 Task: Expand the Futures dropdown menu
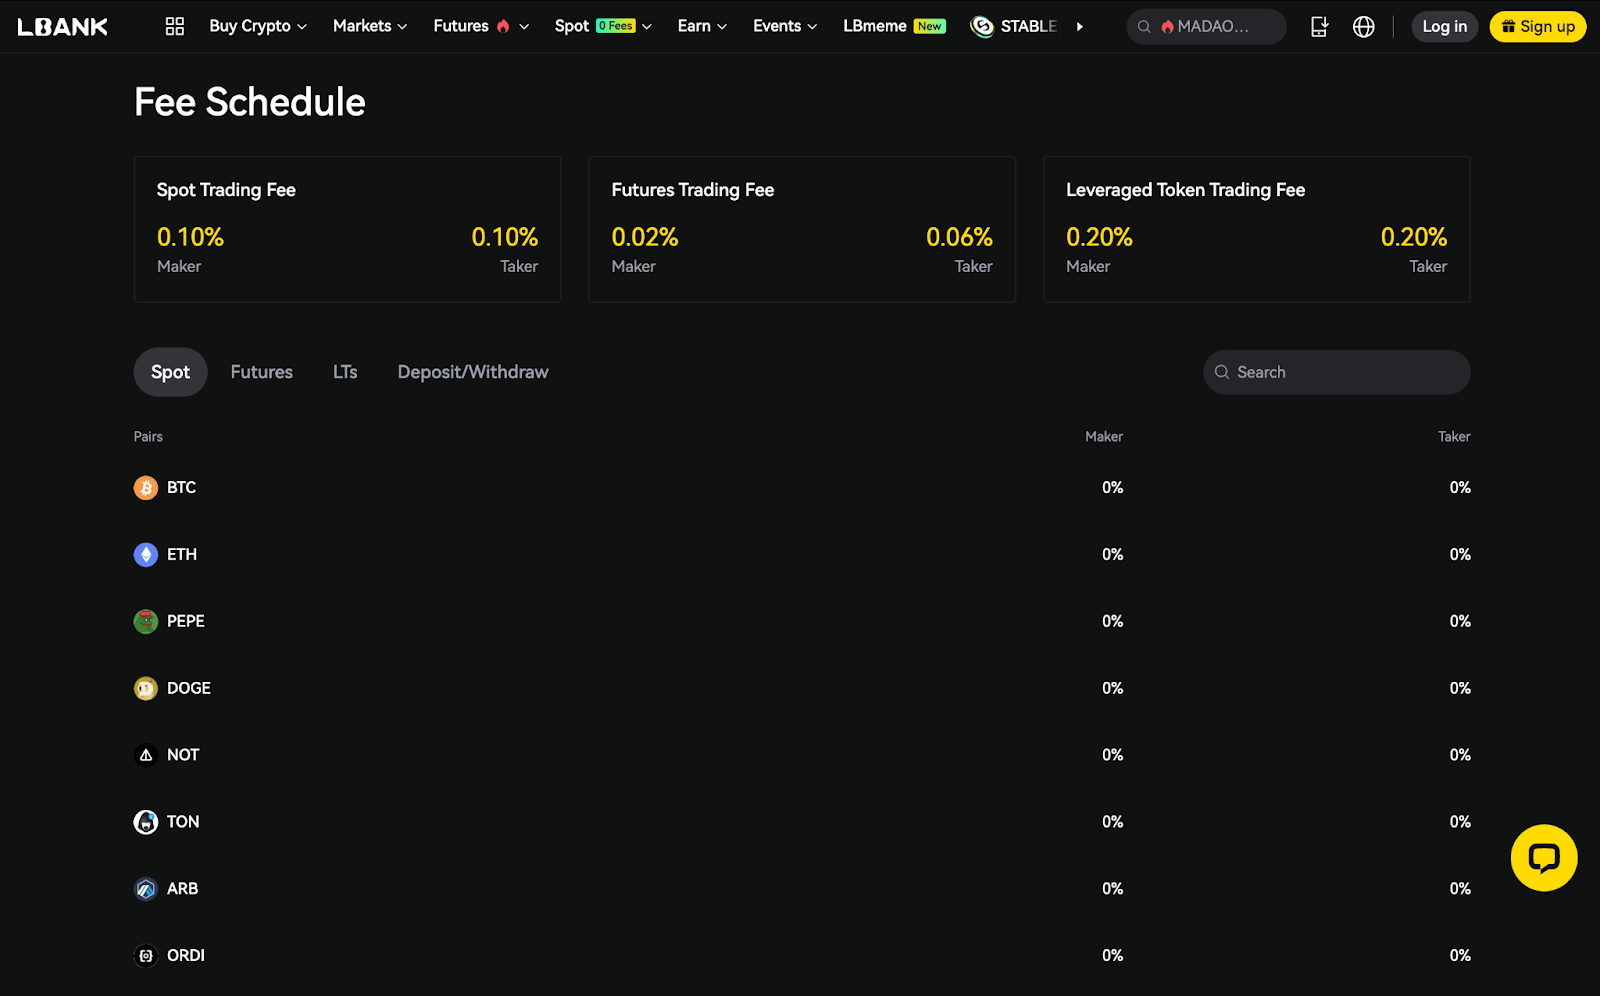[481, 26]
